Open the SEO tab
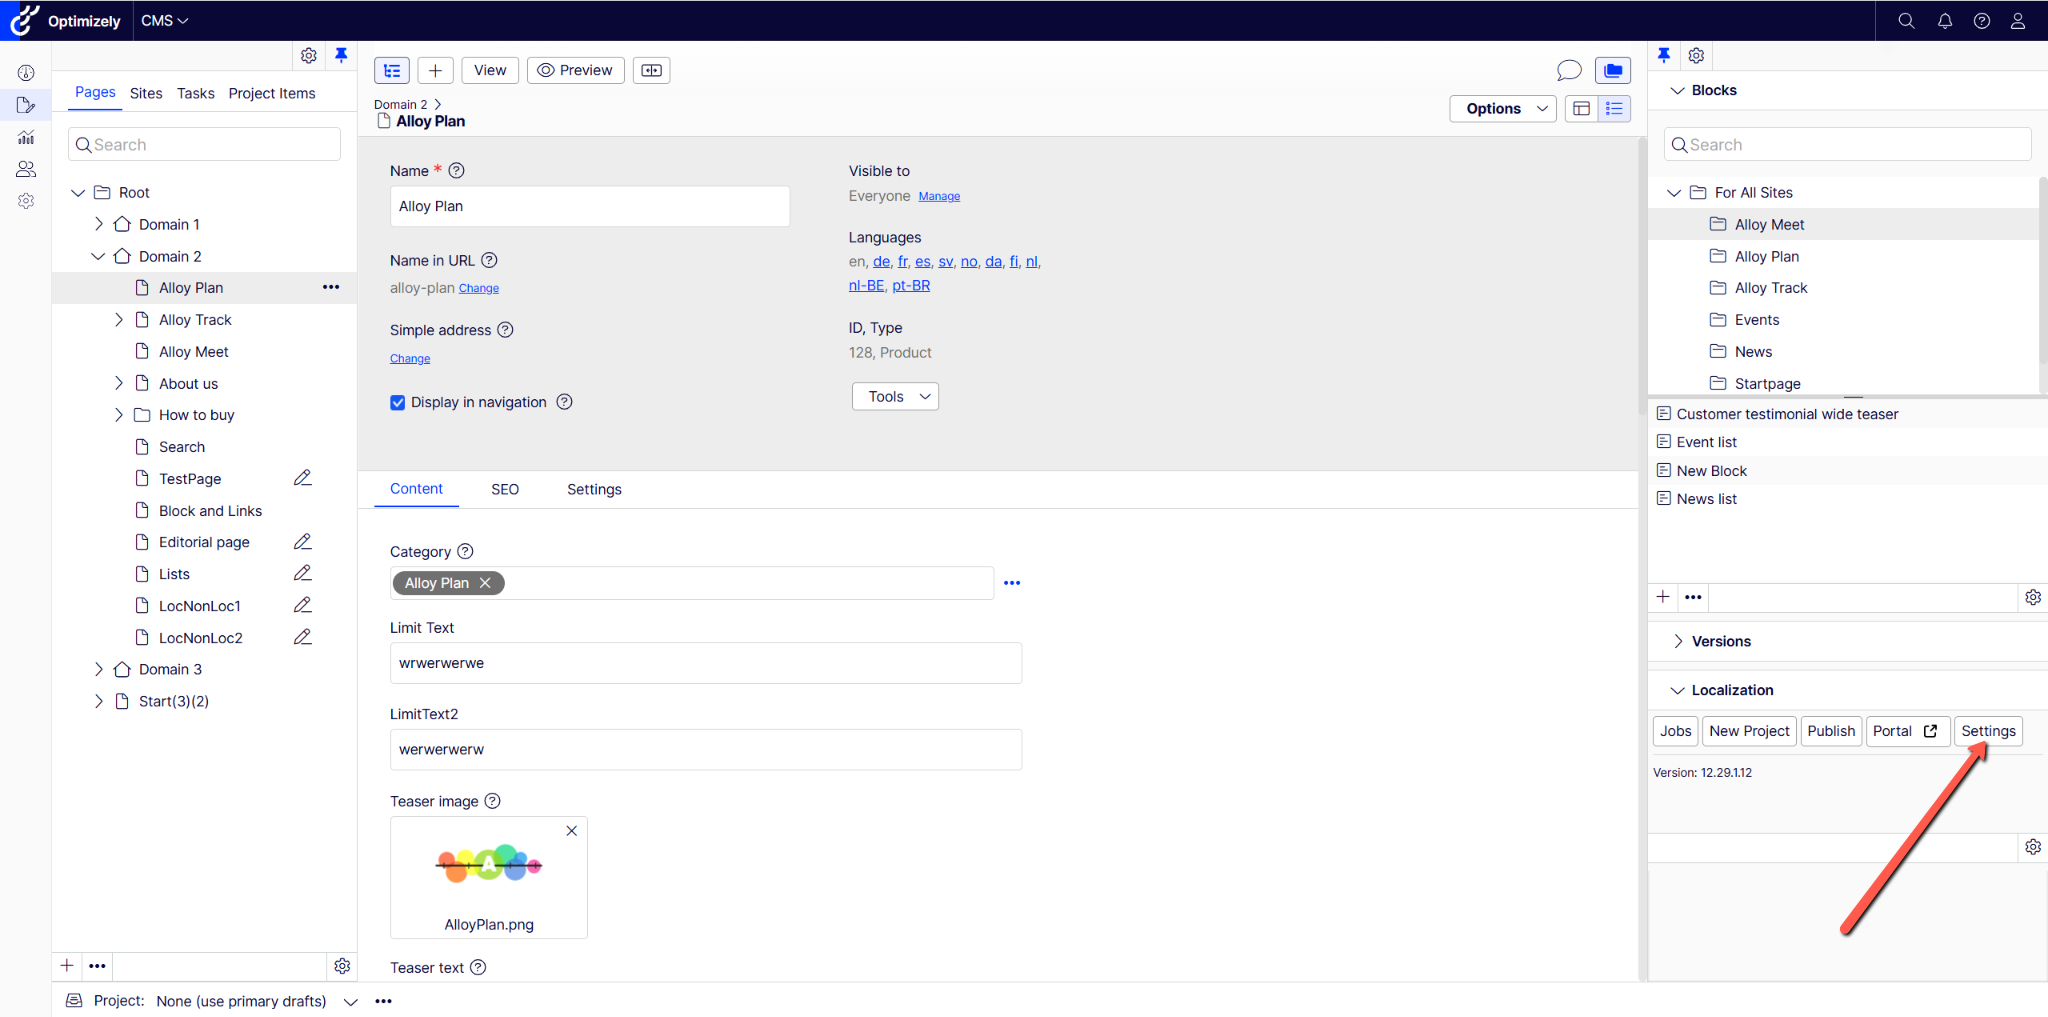2048x1017 pixels. coord(505,489)
